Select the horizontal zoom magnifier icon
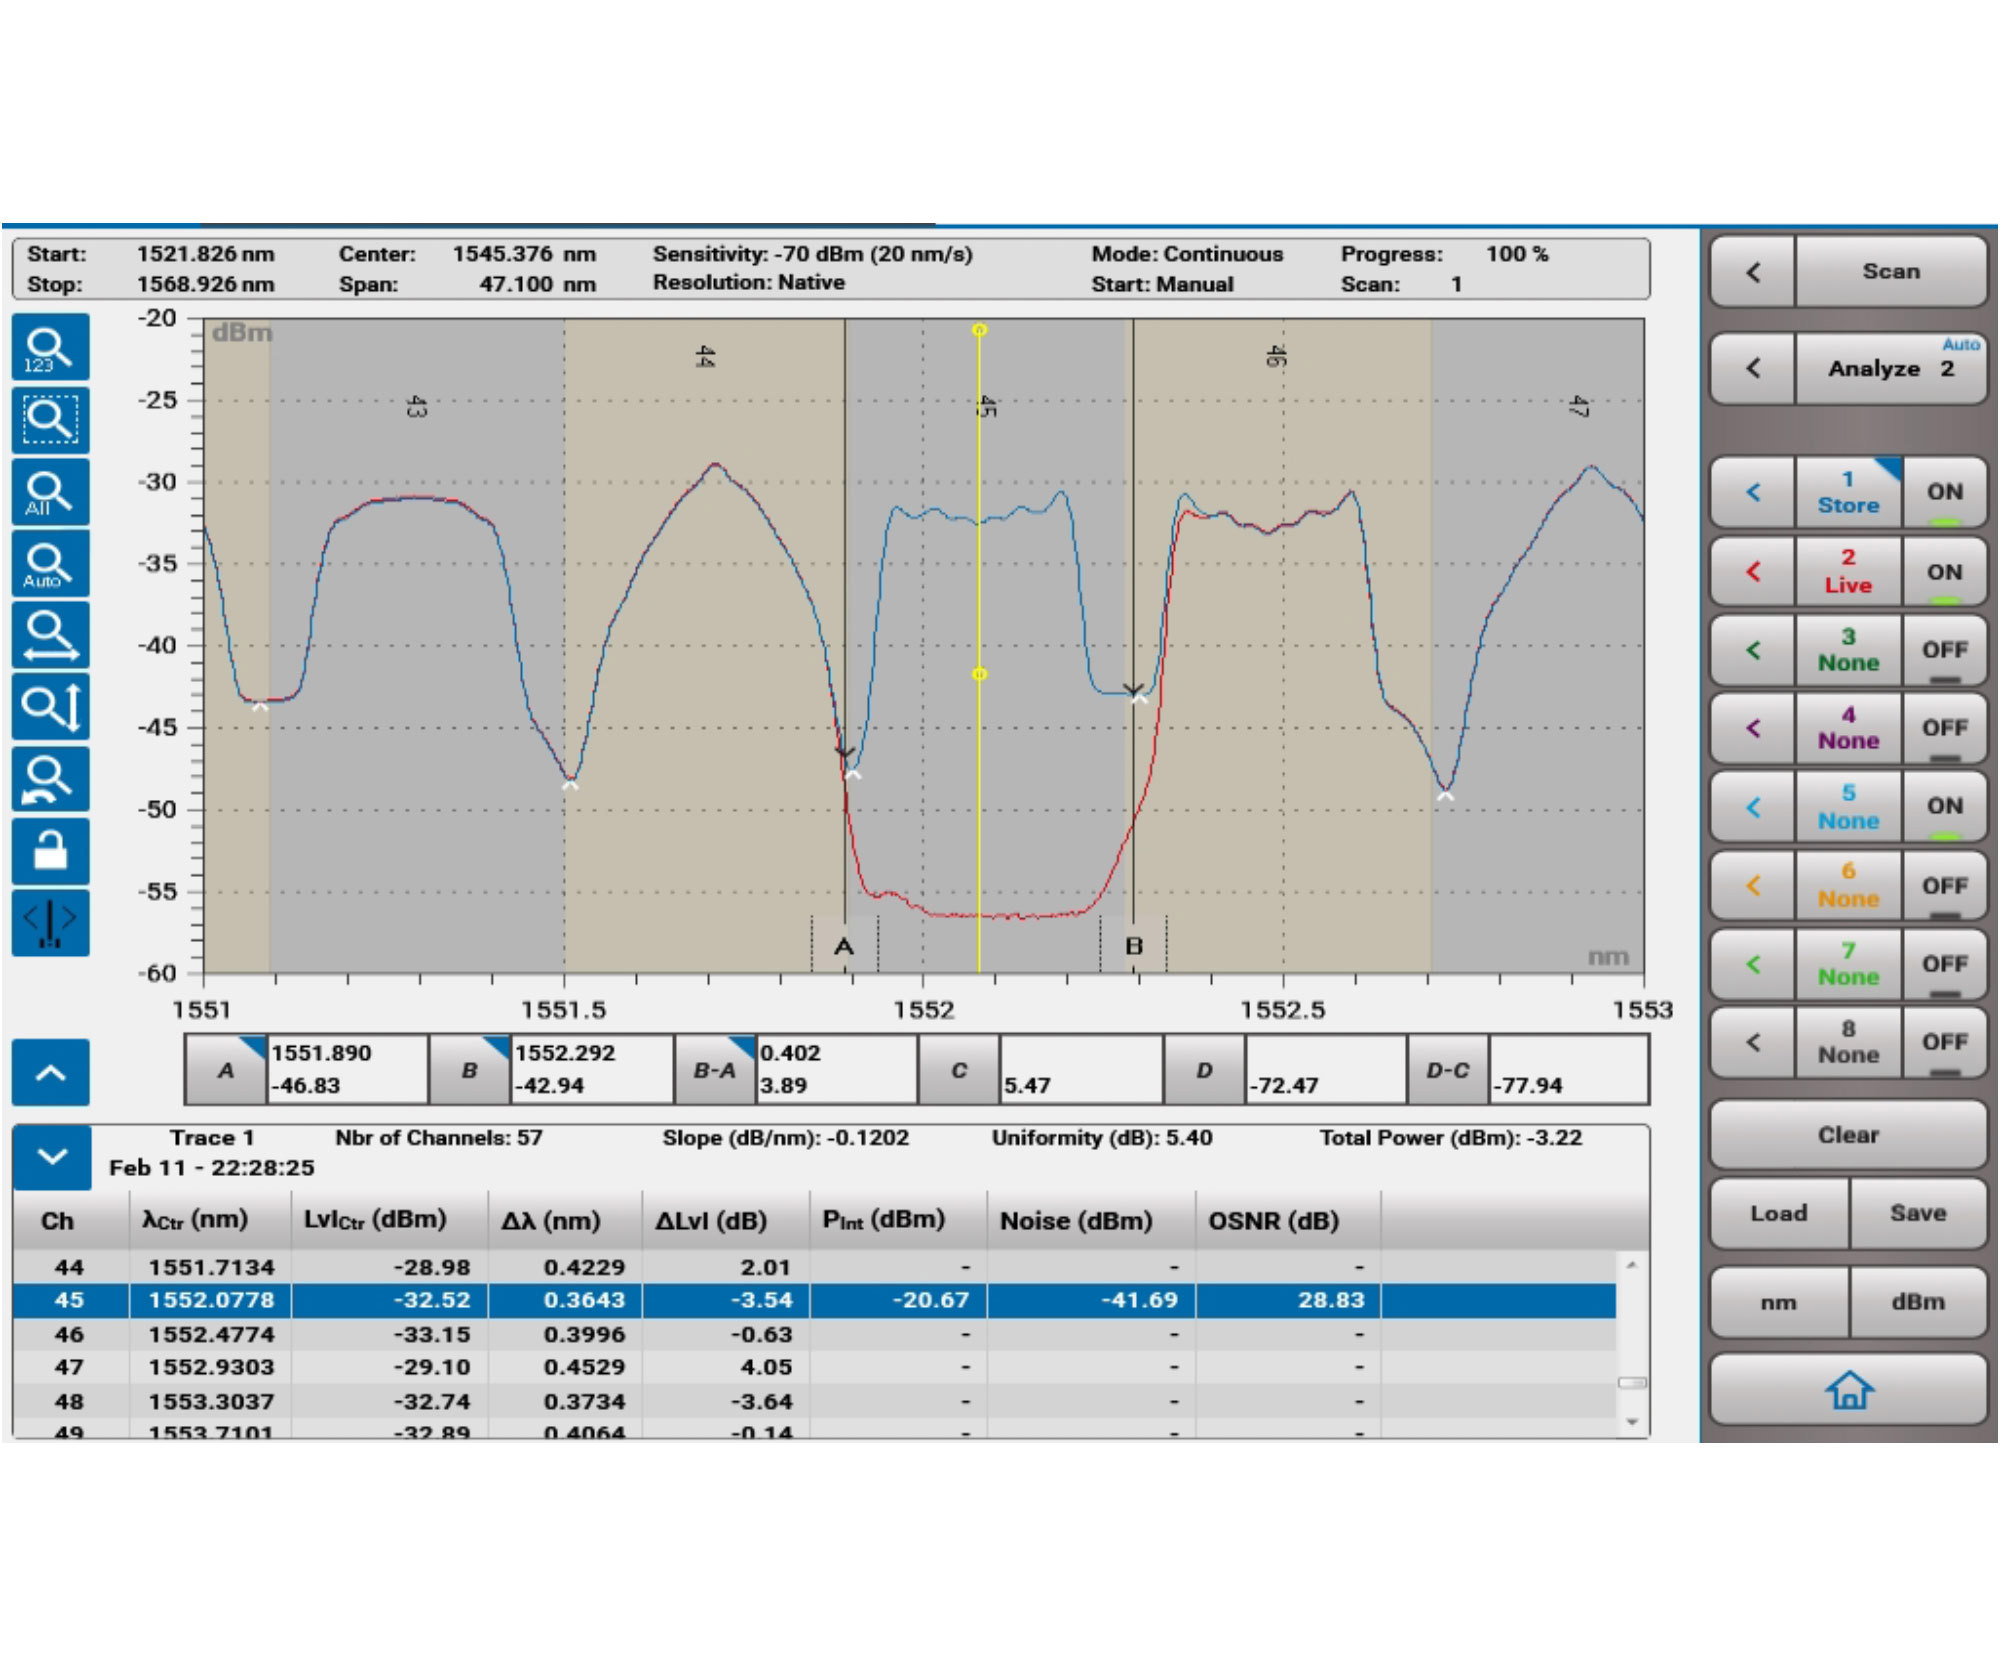The width and height of the screenshot is (2000, 1667). pyautogui.click(x=50, y=636)
